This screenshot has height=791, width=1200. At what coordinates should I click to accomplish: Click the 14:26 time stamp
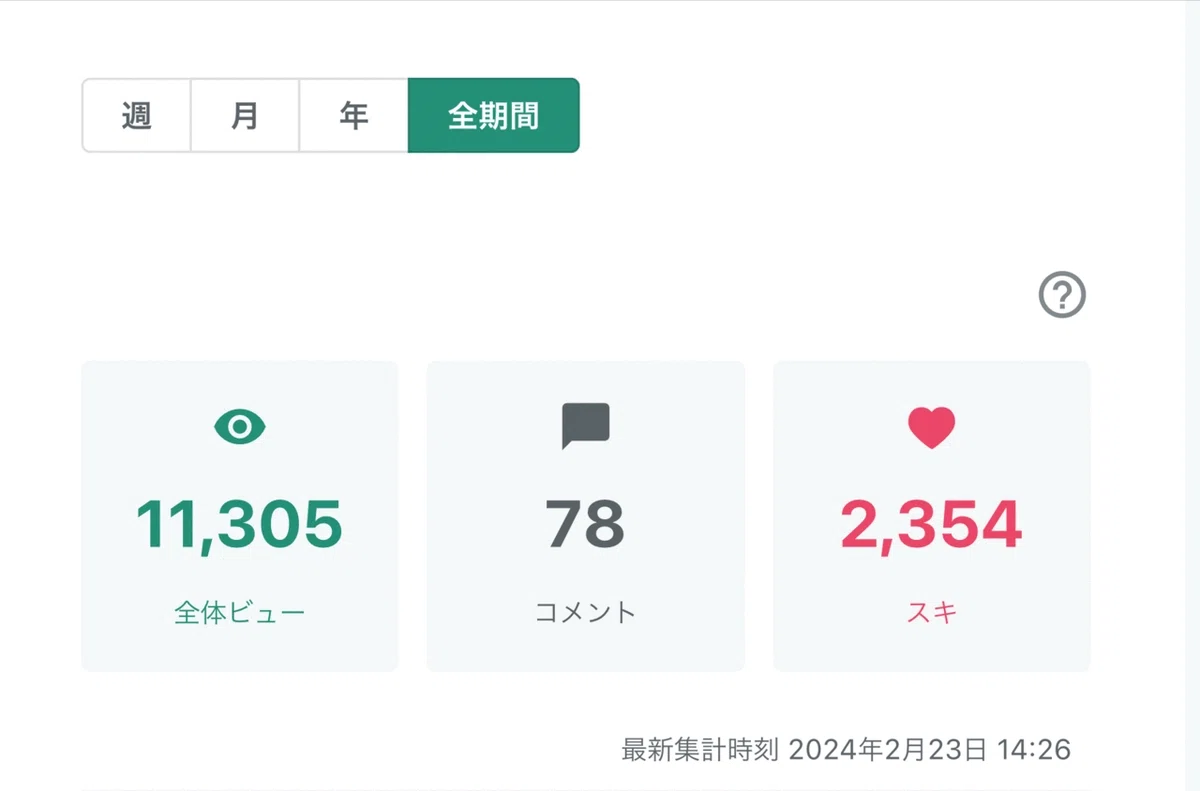point(1034,749)
